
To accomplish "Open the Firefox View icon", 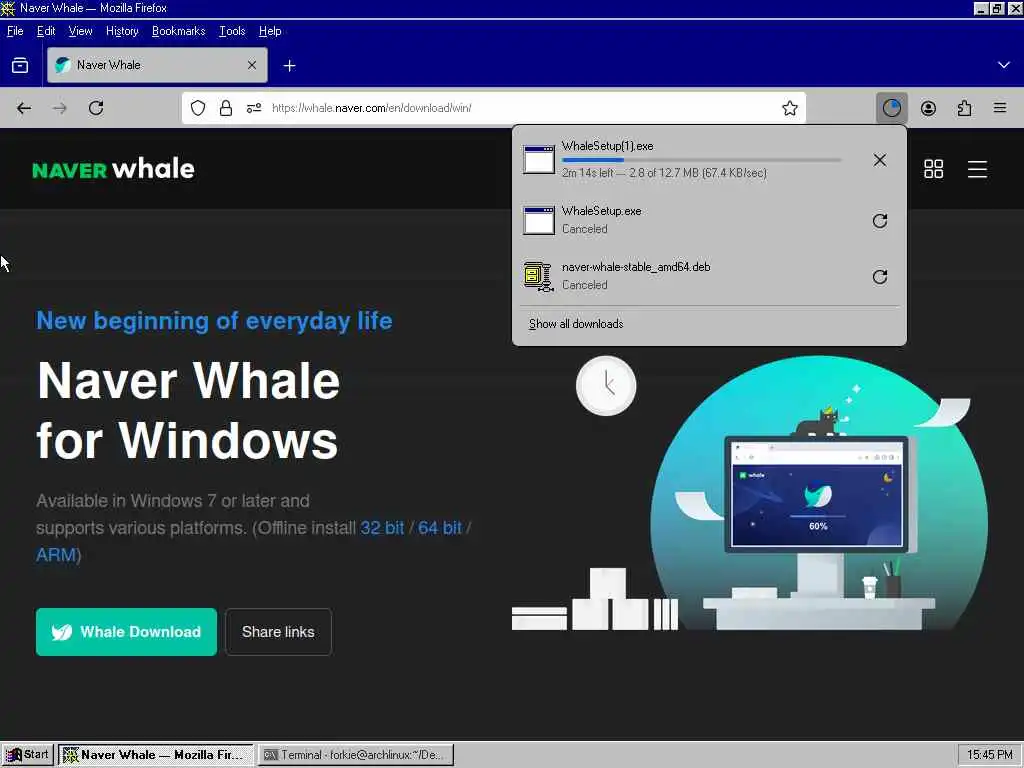I will click(x=20, y=65).
